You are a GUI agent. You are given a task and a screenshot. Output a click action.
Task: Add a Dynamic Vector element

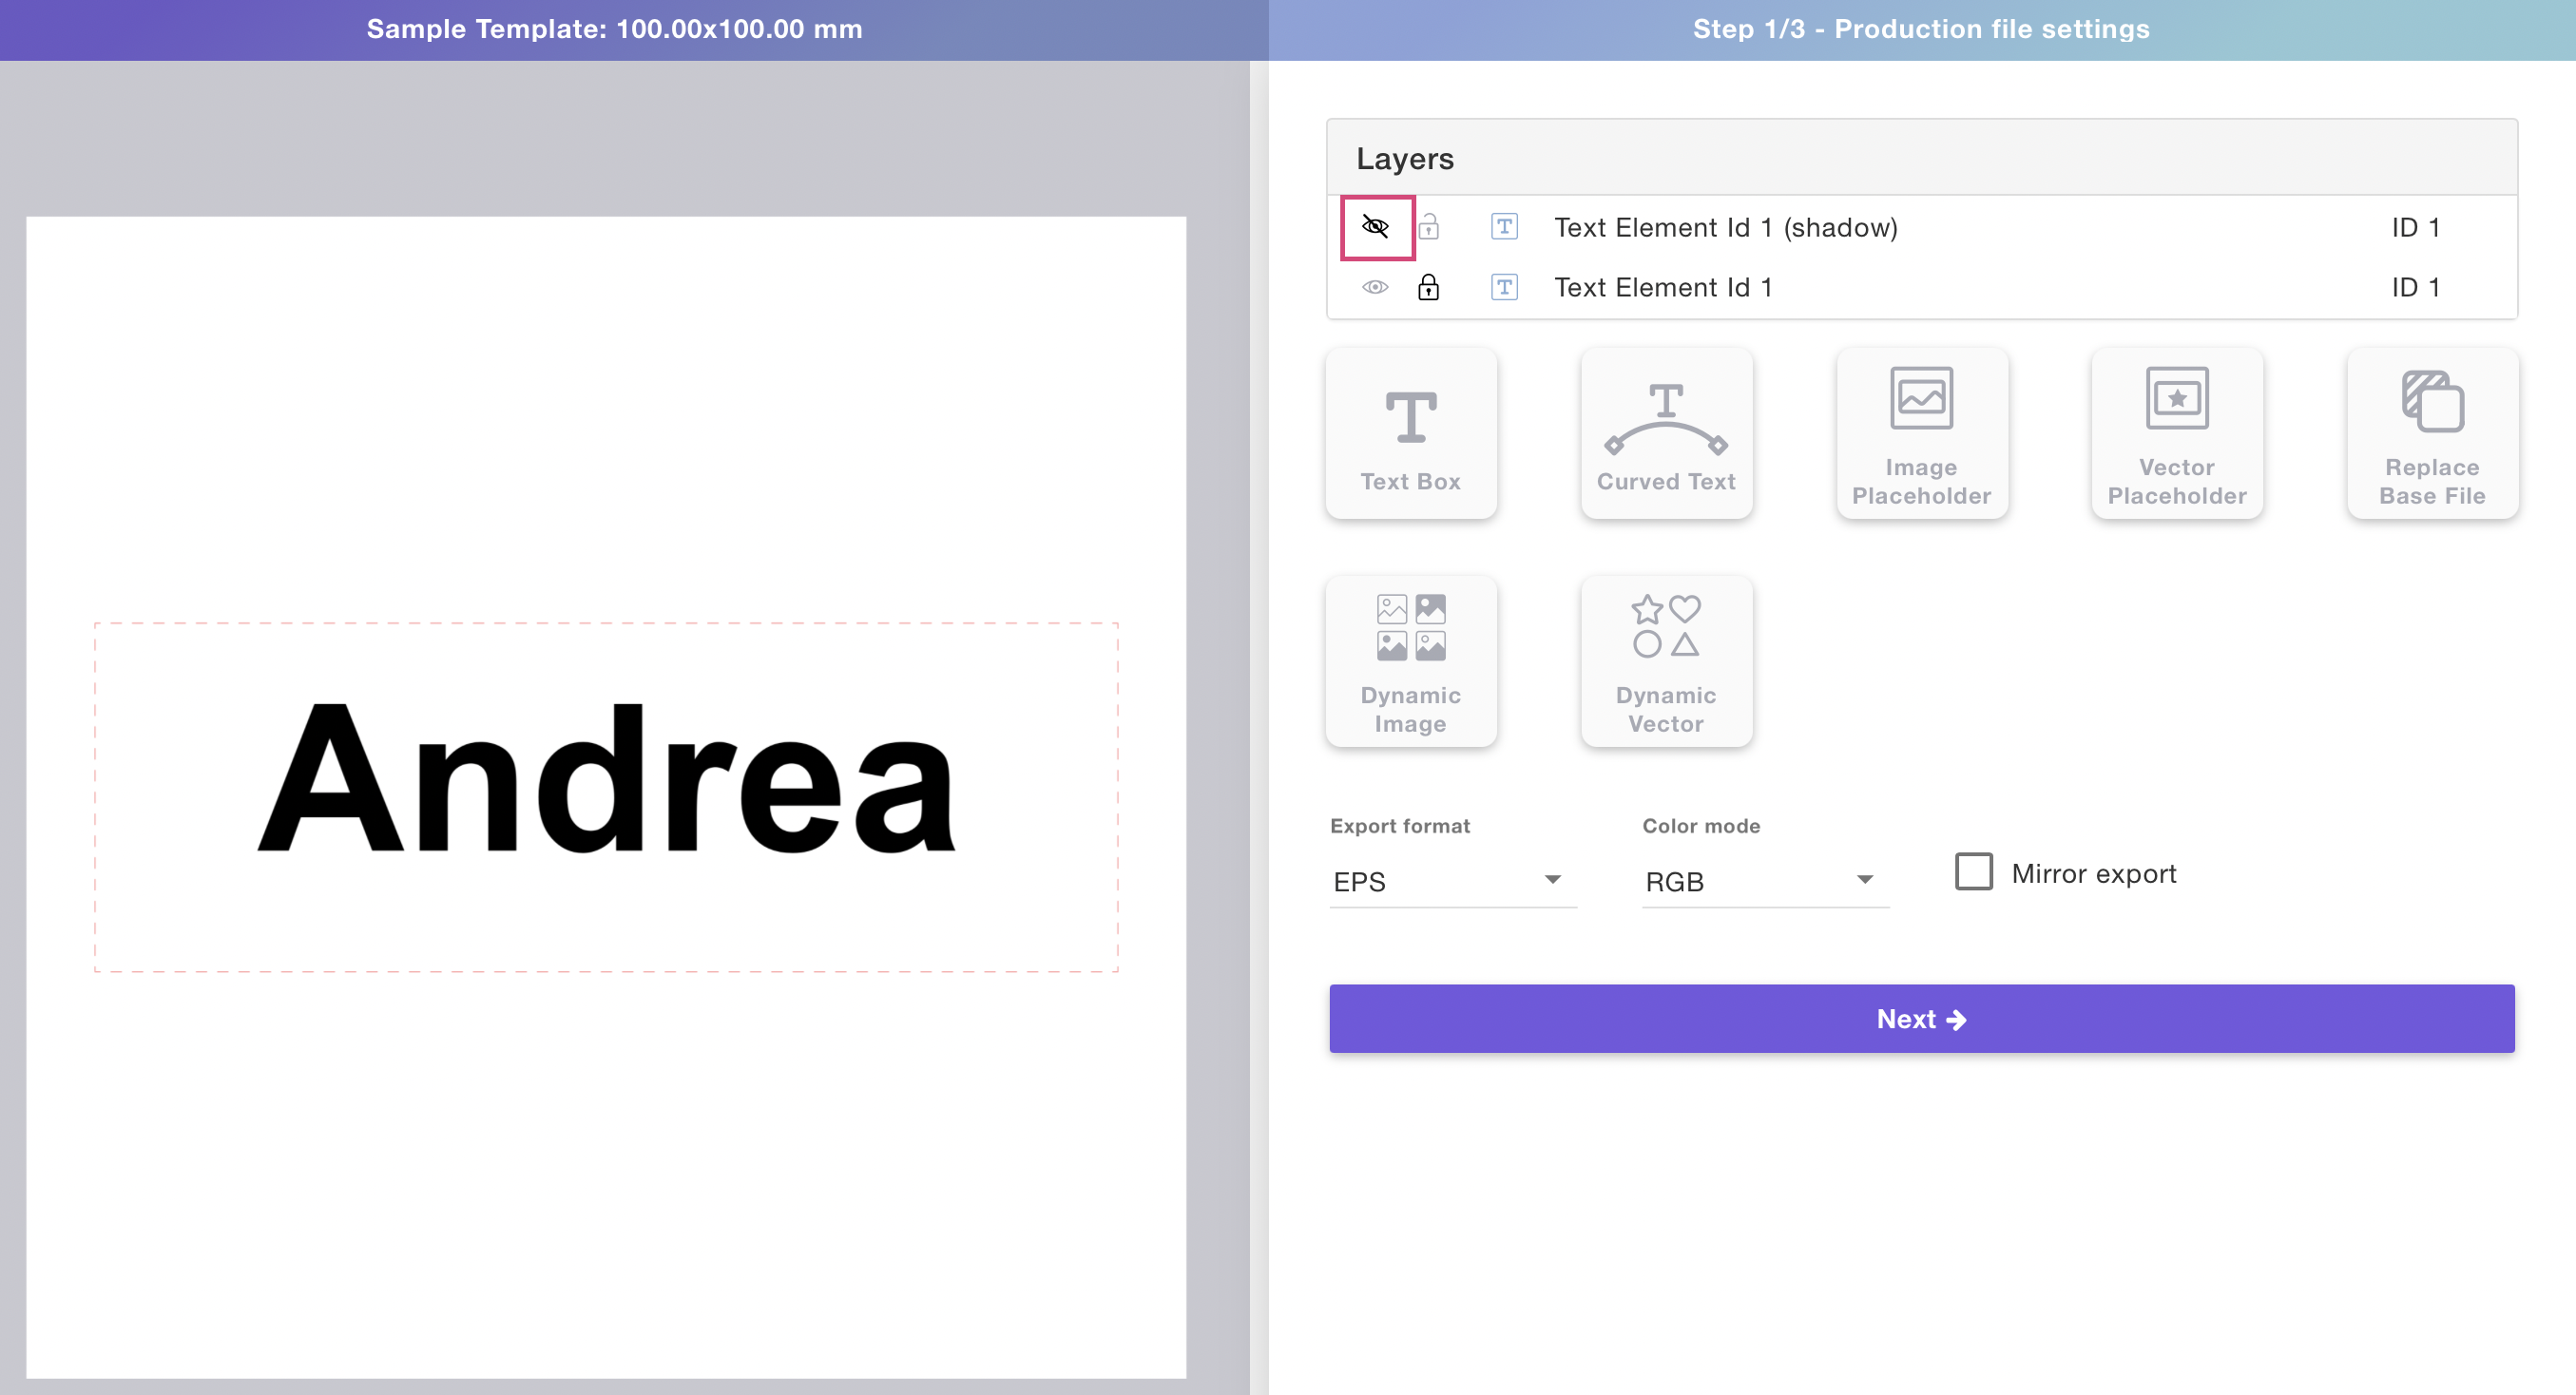pyautogui.click(x=1665, y=661)
